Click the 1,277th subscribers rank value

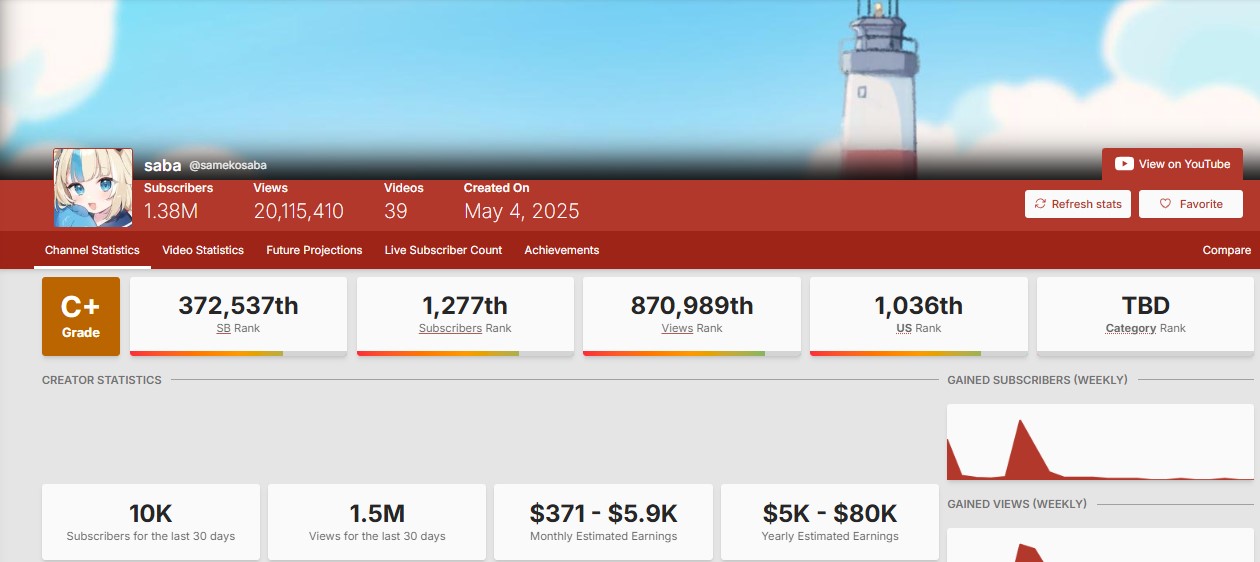coord(465,305)
